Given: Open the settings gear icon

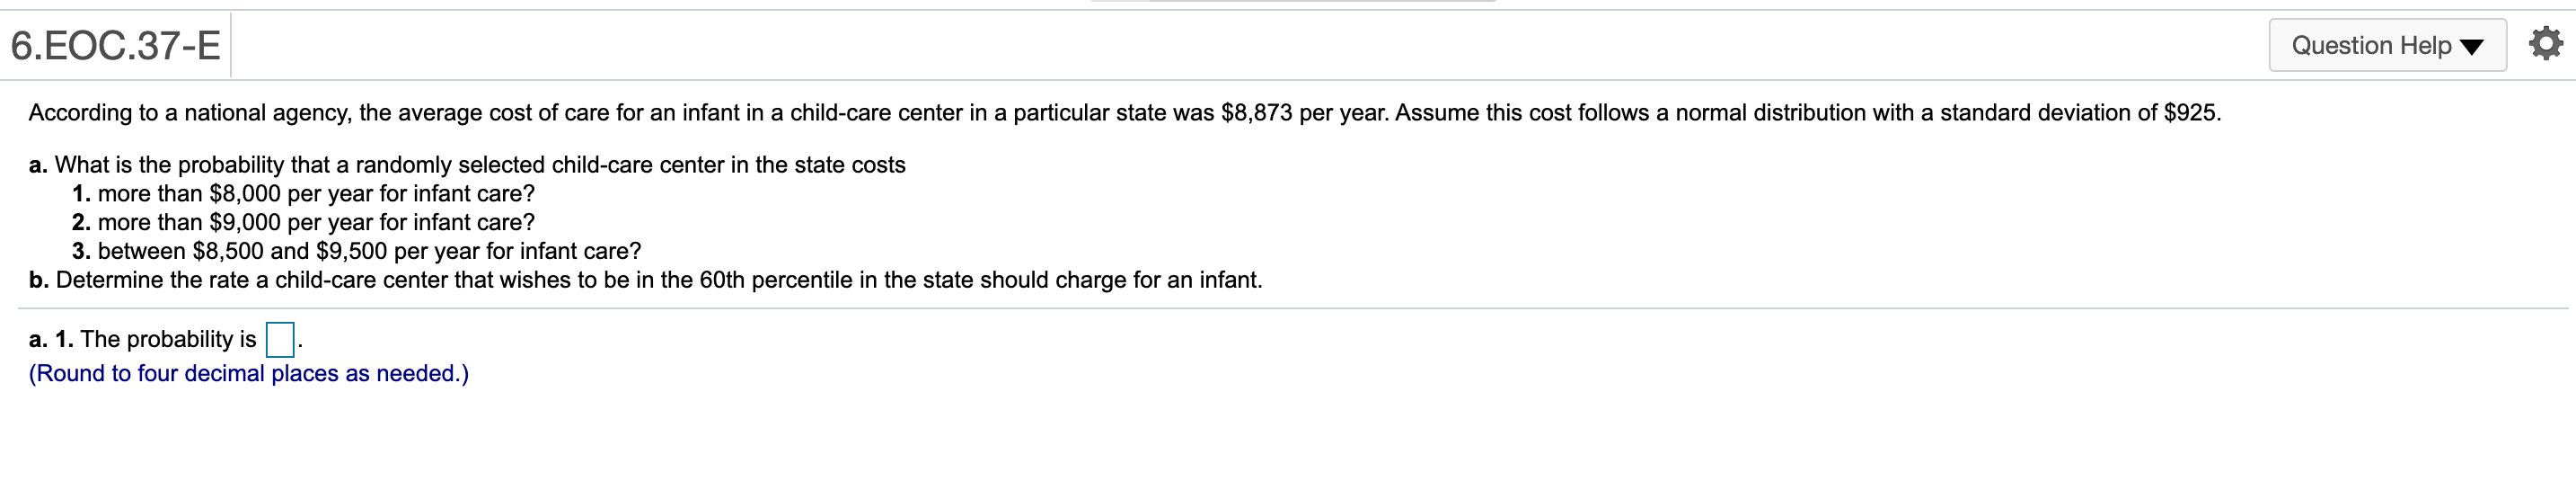Looking at the screenshot, I should click(2545, 44).
